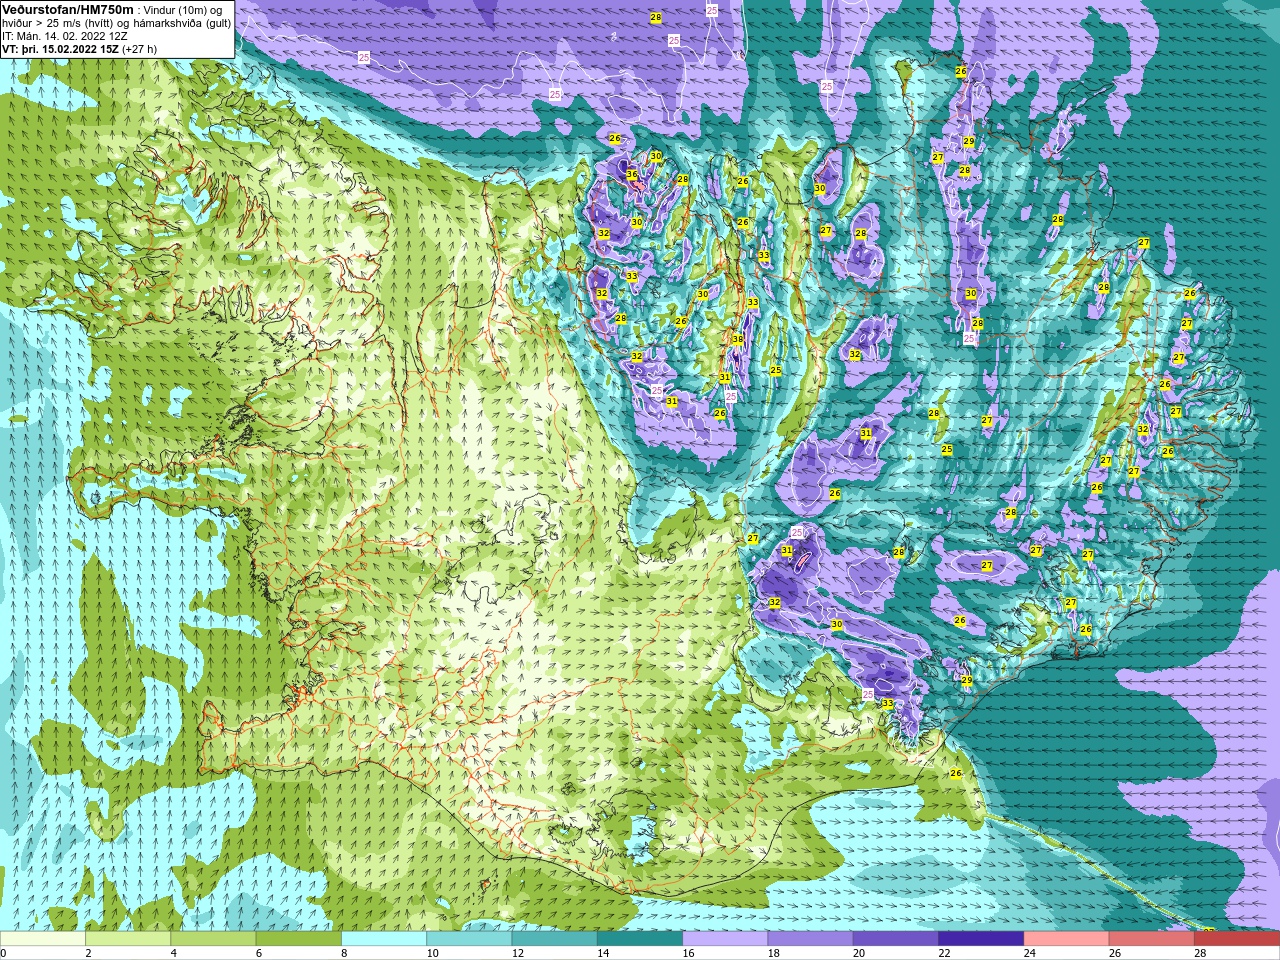This screenshot has height=960, width=1280.
Task: Click the red legend swatch above 28 m/s
Action: (x=1237, y=939)
